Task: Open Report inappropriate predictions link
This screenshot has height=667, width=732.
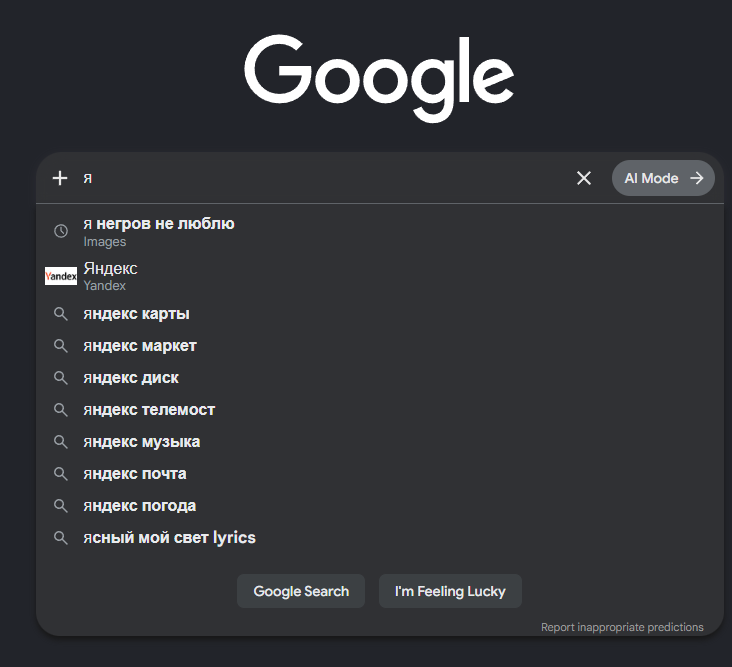Action: [x=622, y=627]
